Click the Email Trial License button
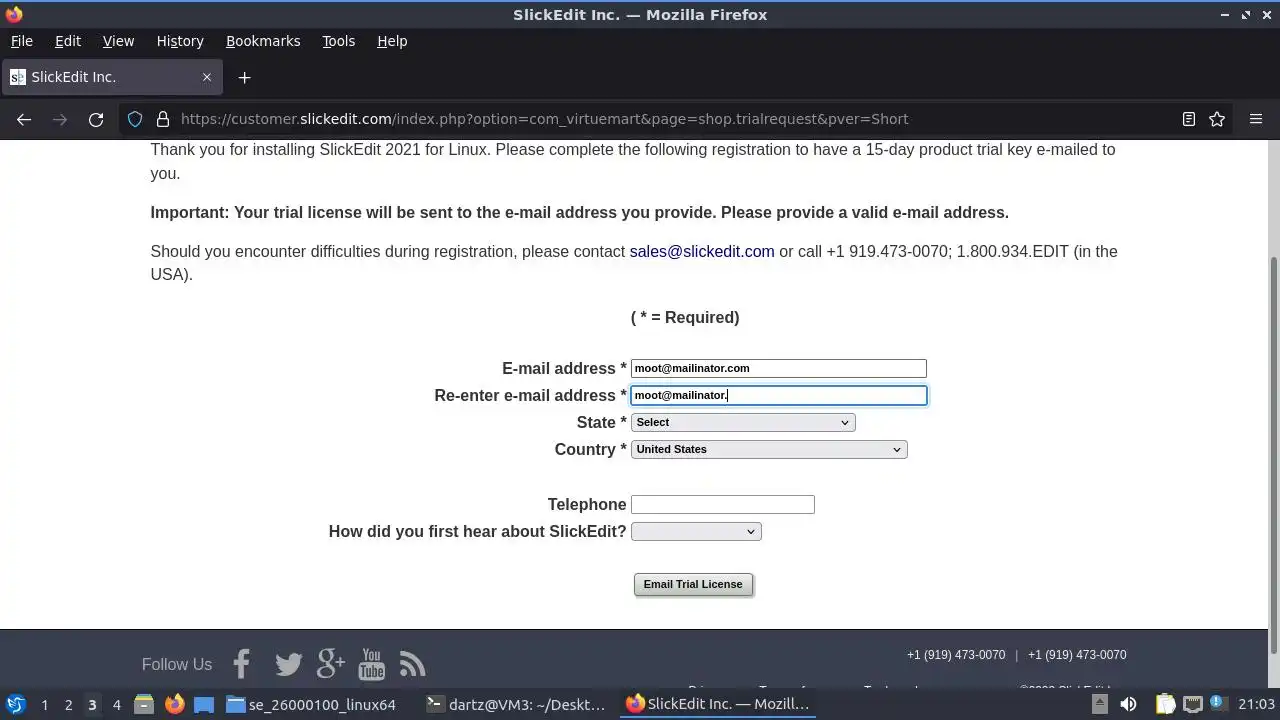Viewport: 1280px width, 720px height. [693, 584]
